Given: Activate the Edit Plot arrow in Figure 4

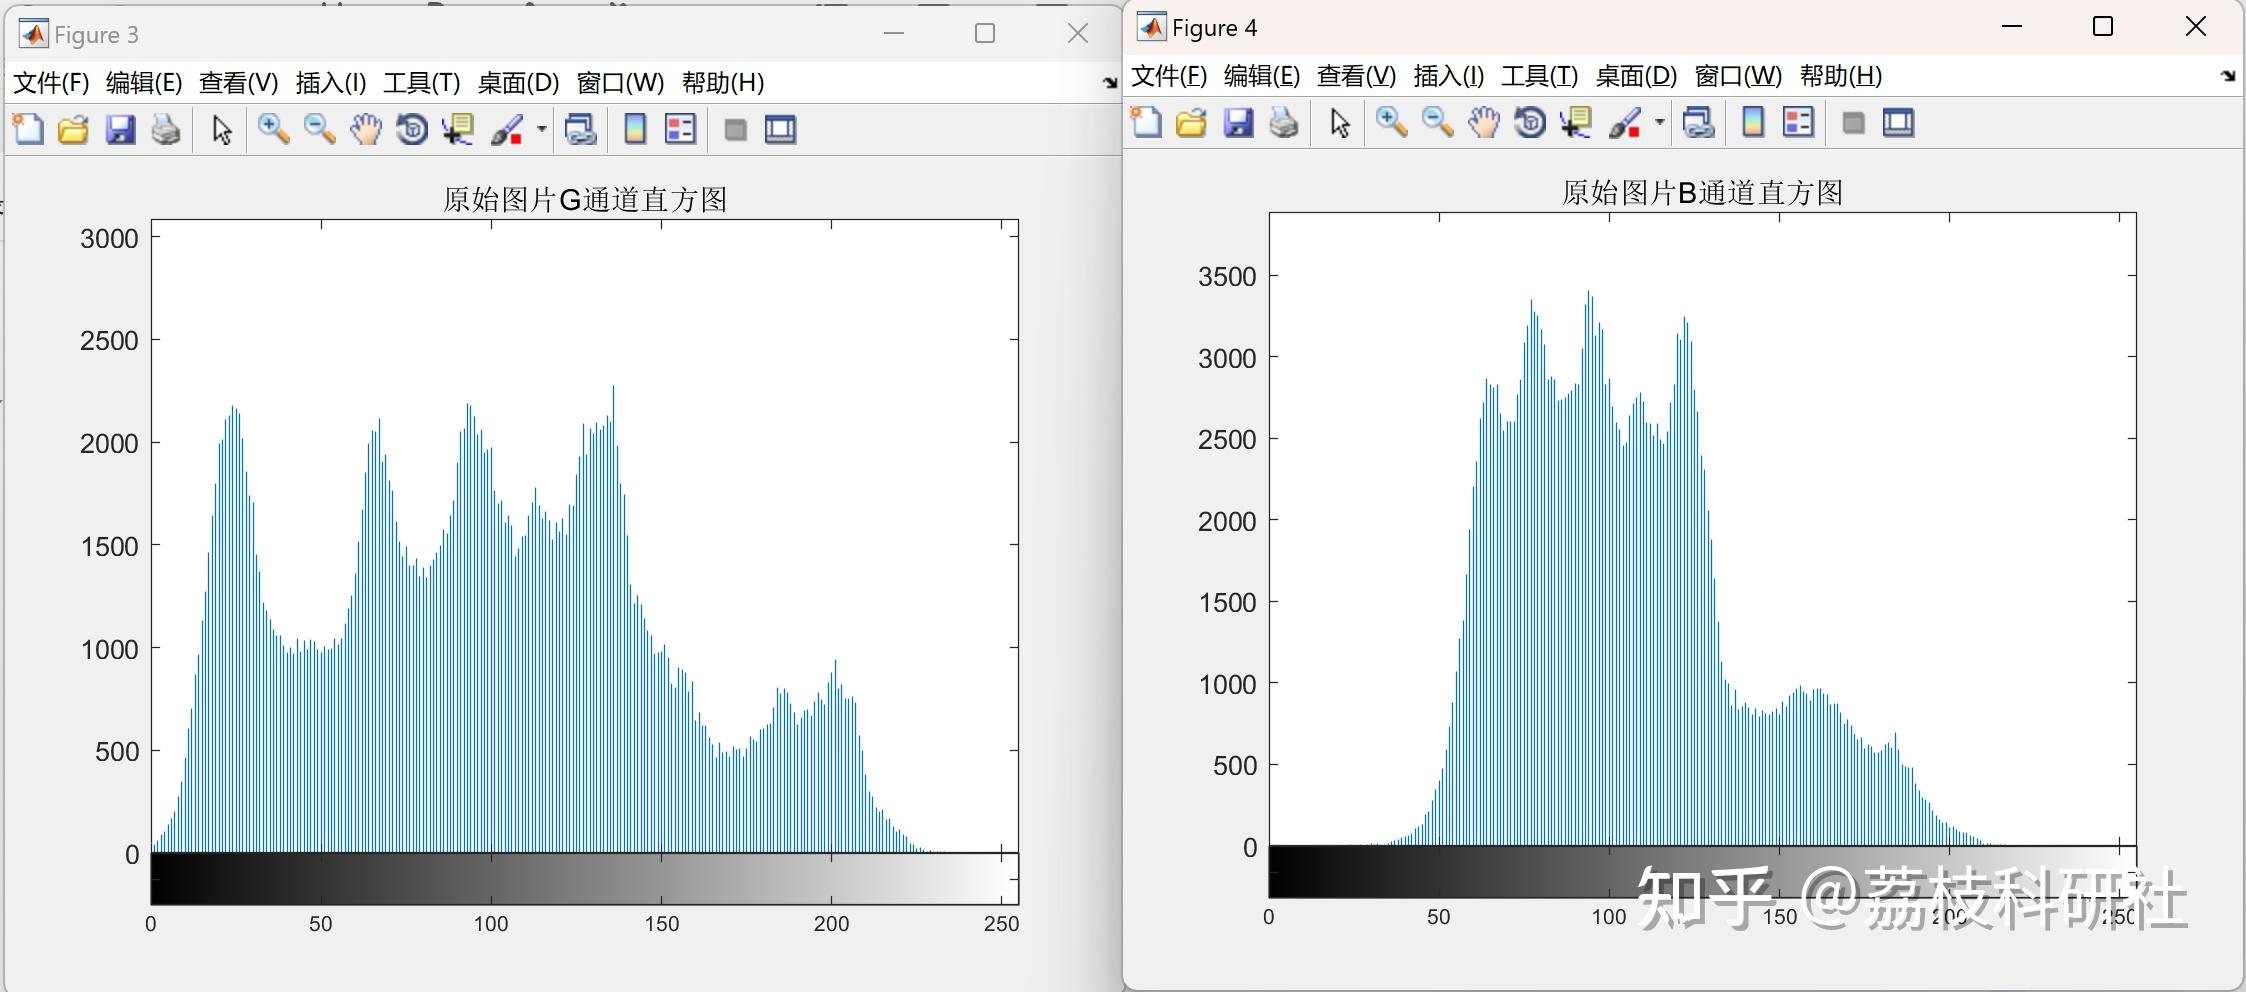Looking at the screenshot, I should [1340, 123].
